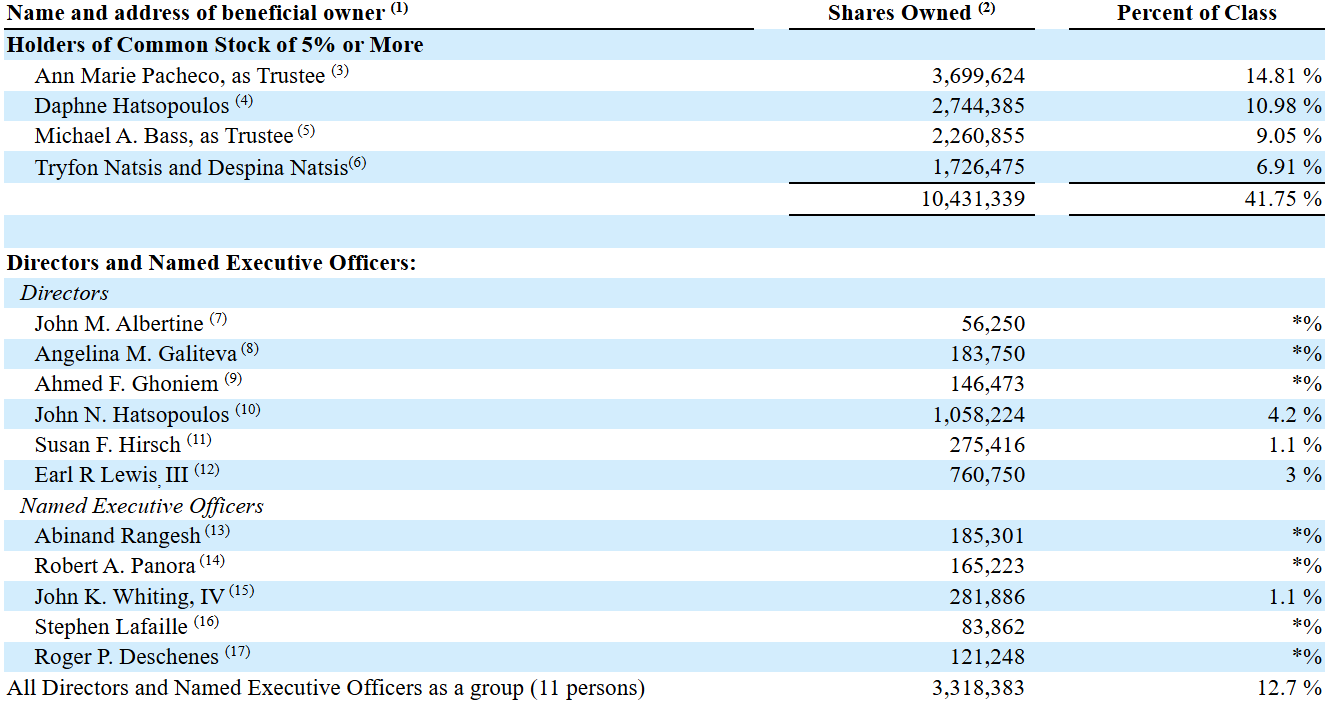
Task: Click the shares value 1,726,475
Action: [978, 168]
